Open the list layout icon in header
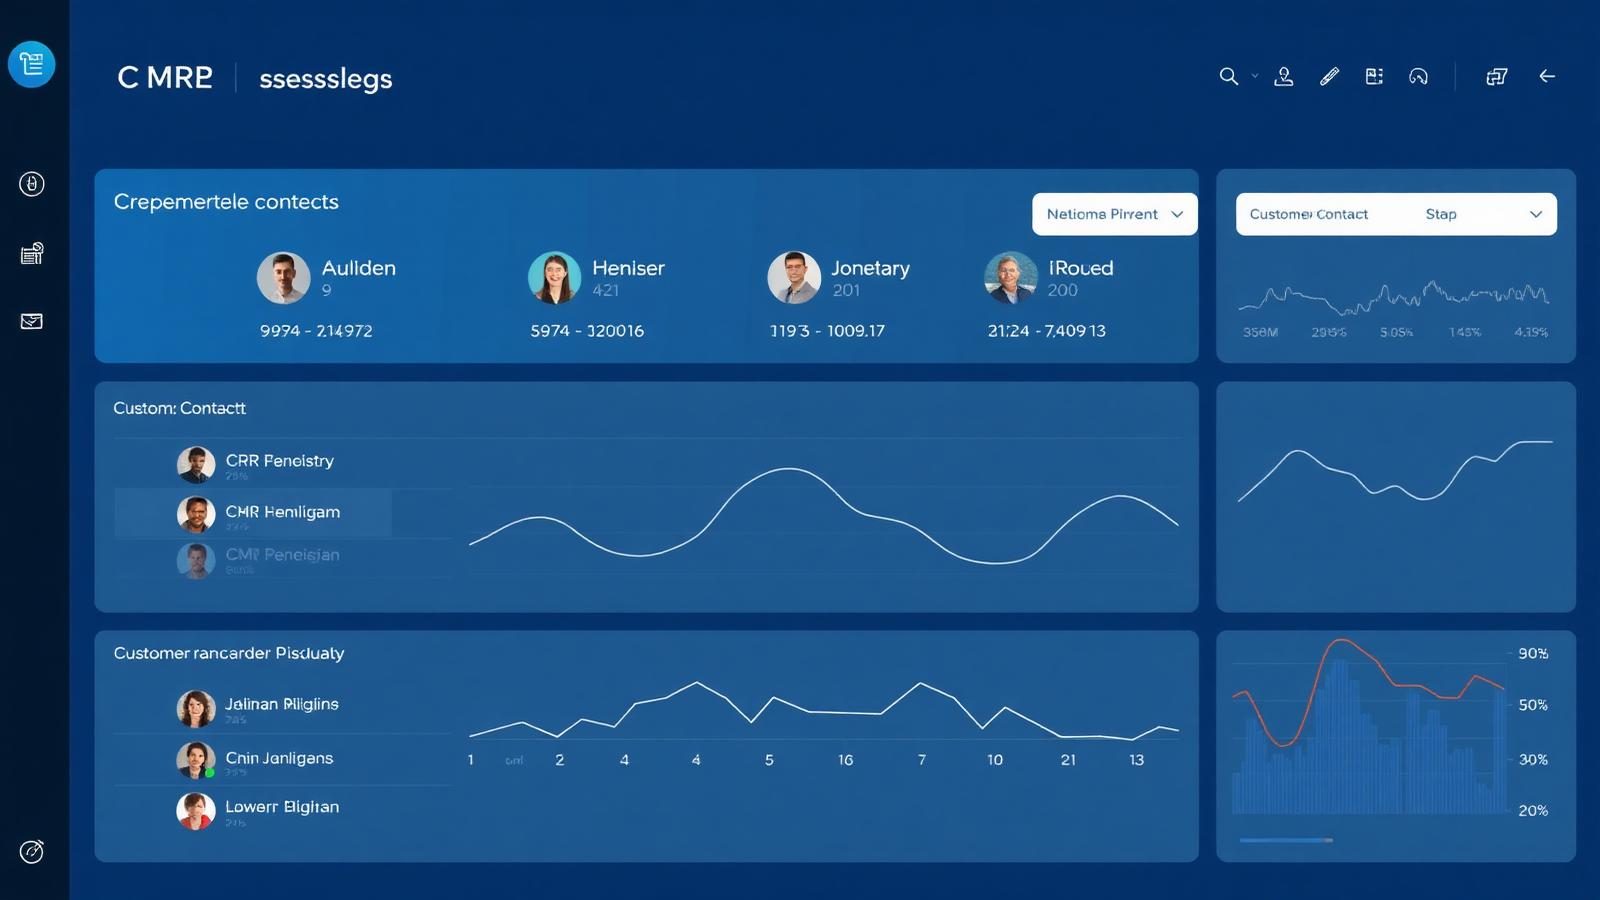The height and width of the screenshot is (900, 1600). pos(1374,76)
